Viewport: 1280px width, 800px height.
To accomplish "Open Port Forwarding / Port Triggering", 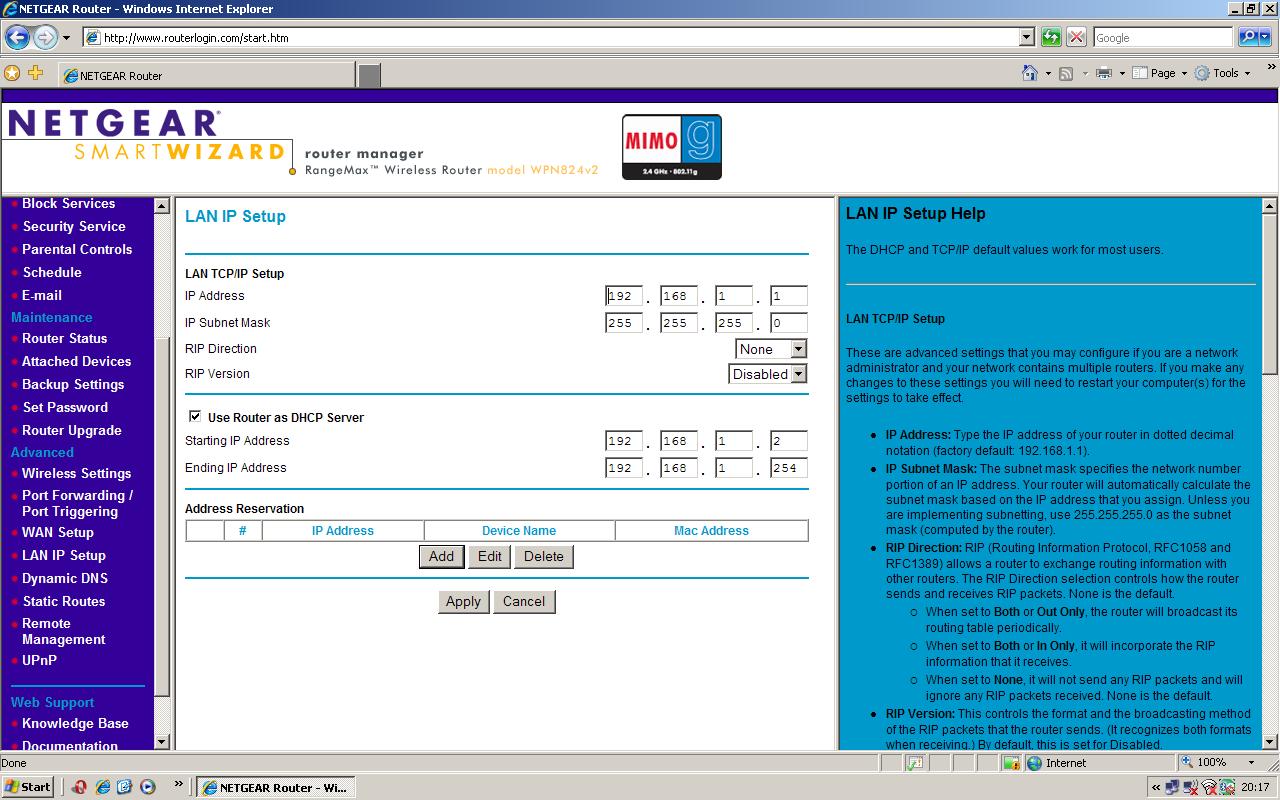I will 78,503.
